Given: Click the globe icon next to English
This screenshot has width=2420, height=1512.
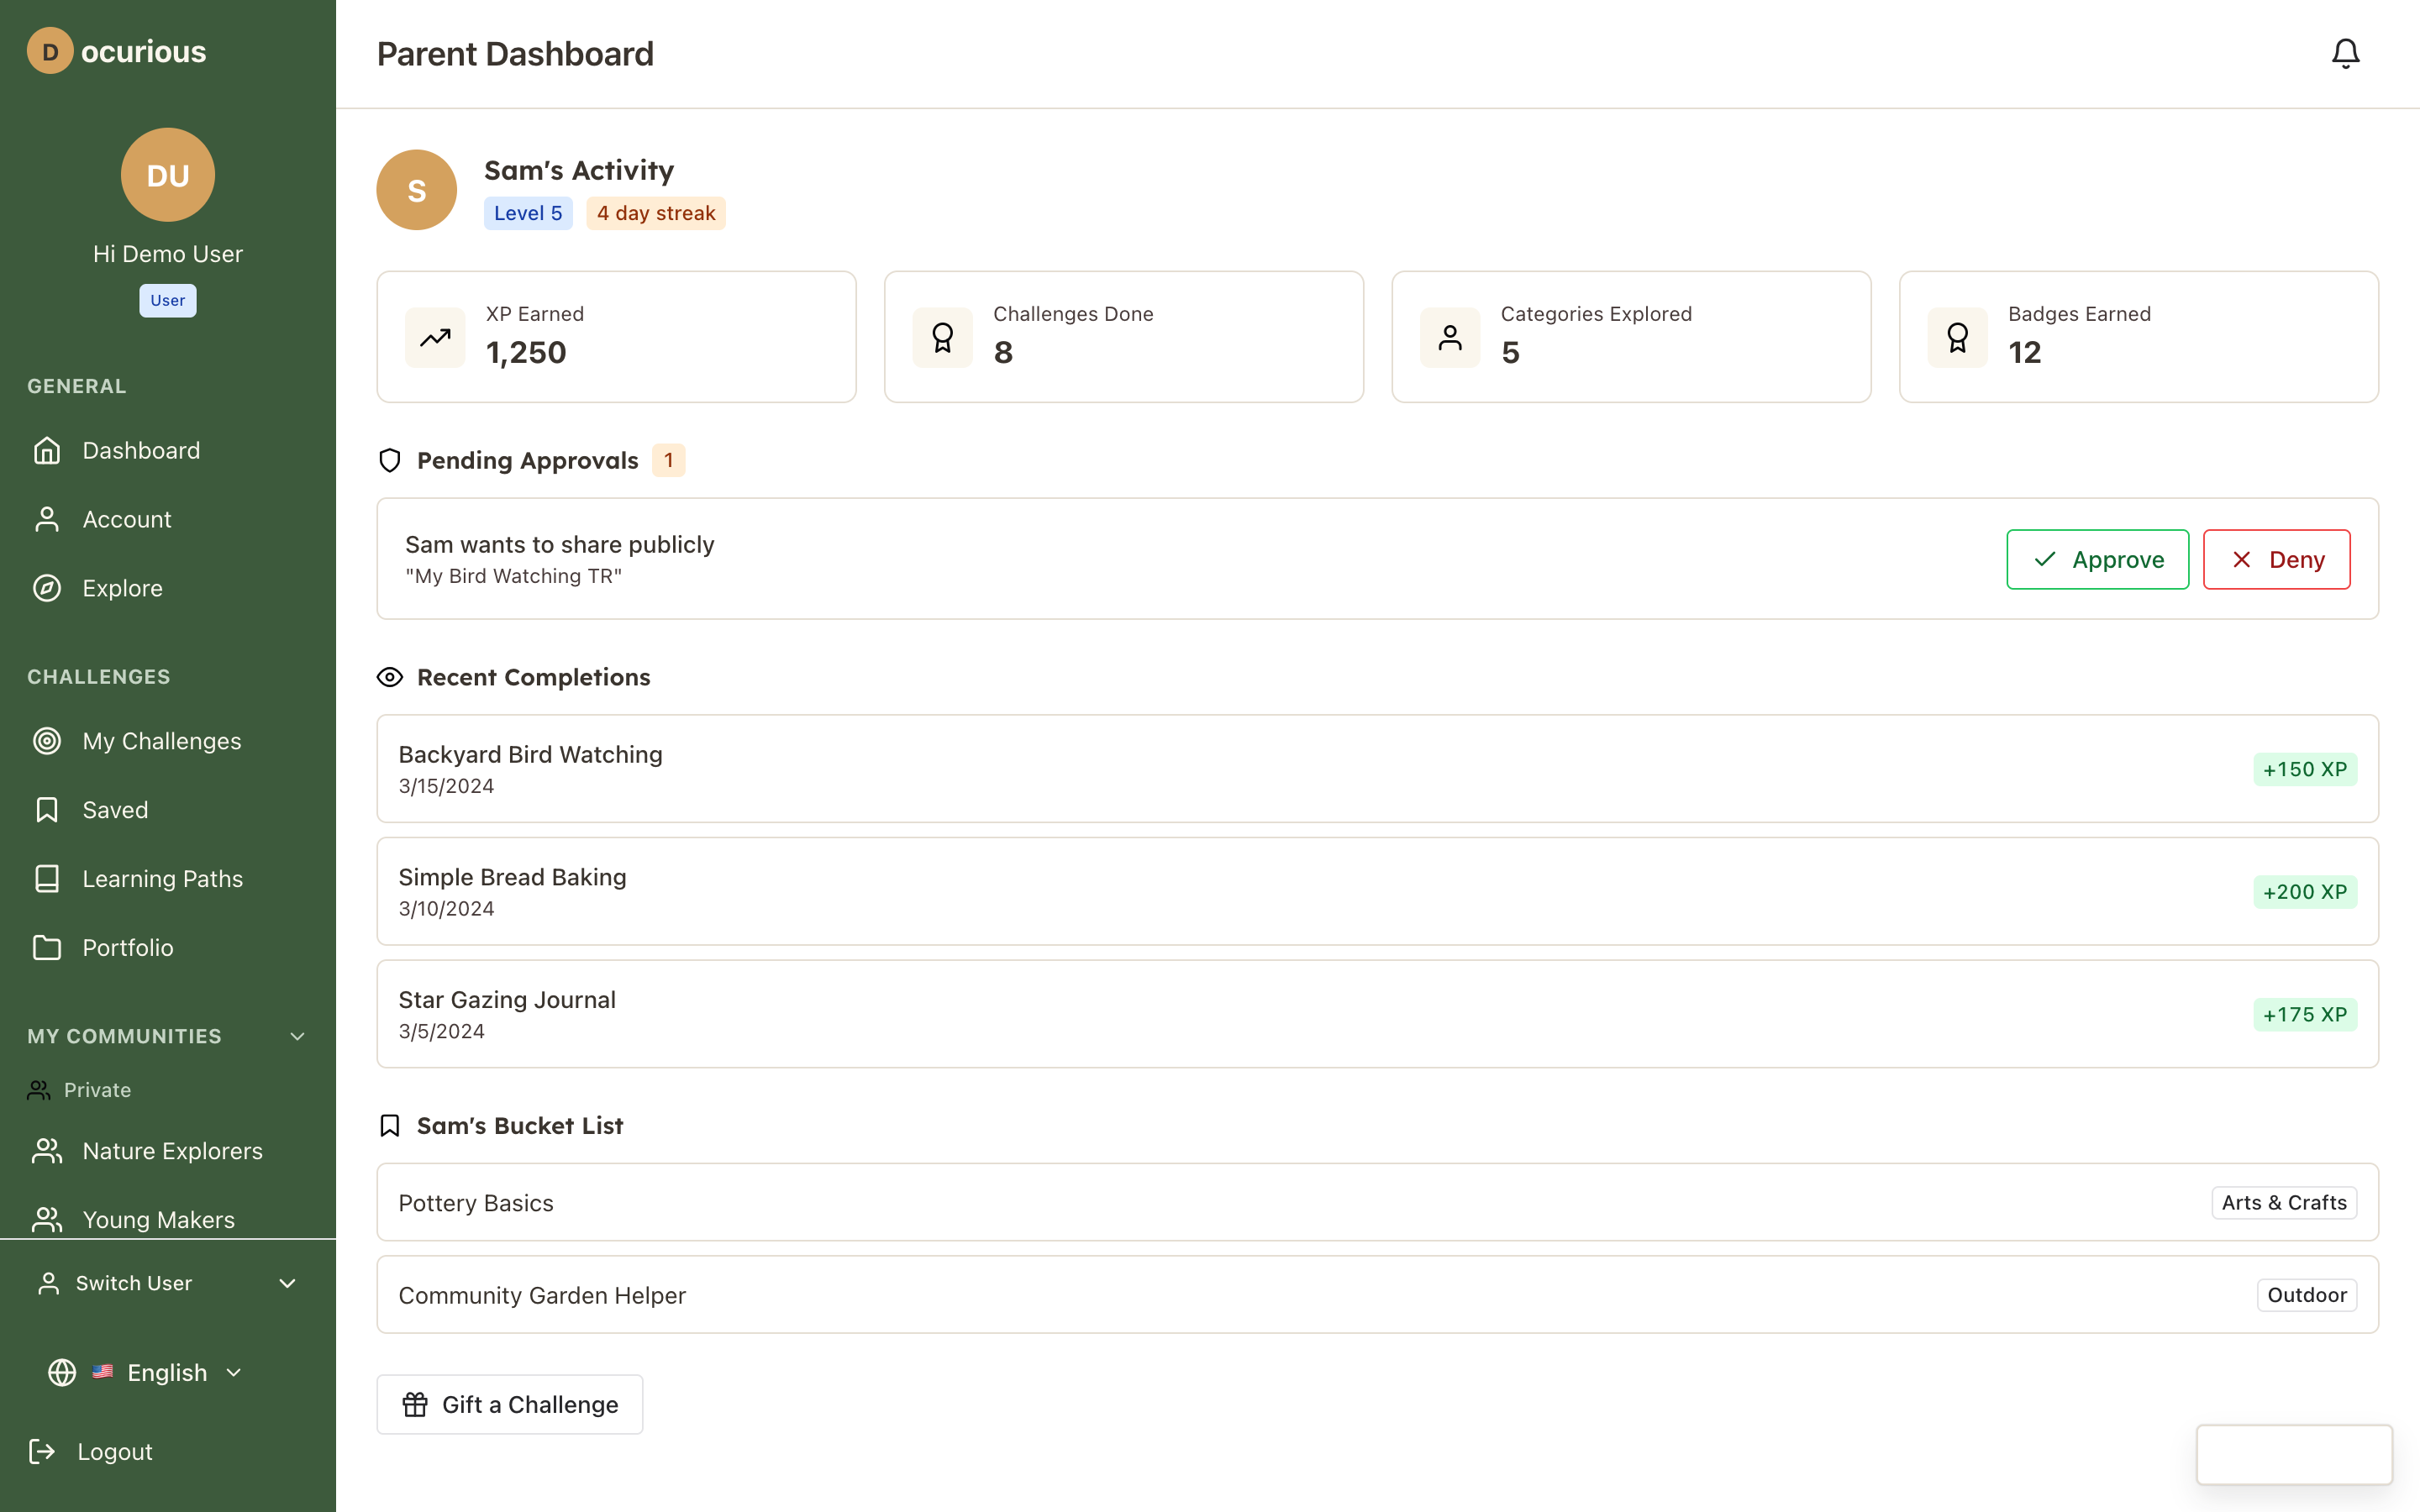Looking at the screenshot, I should tap(61, 1372).
